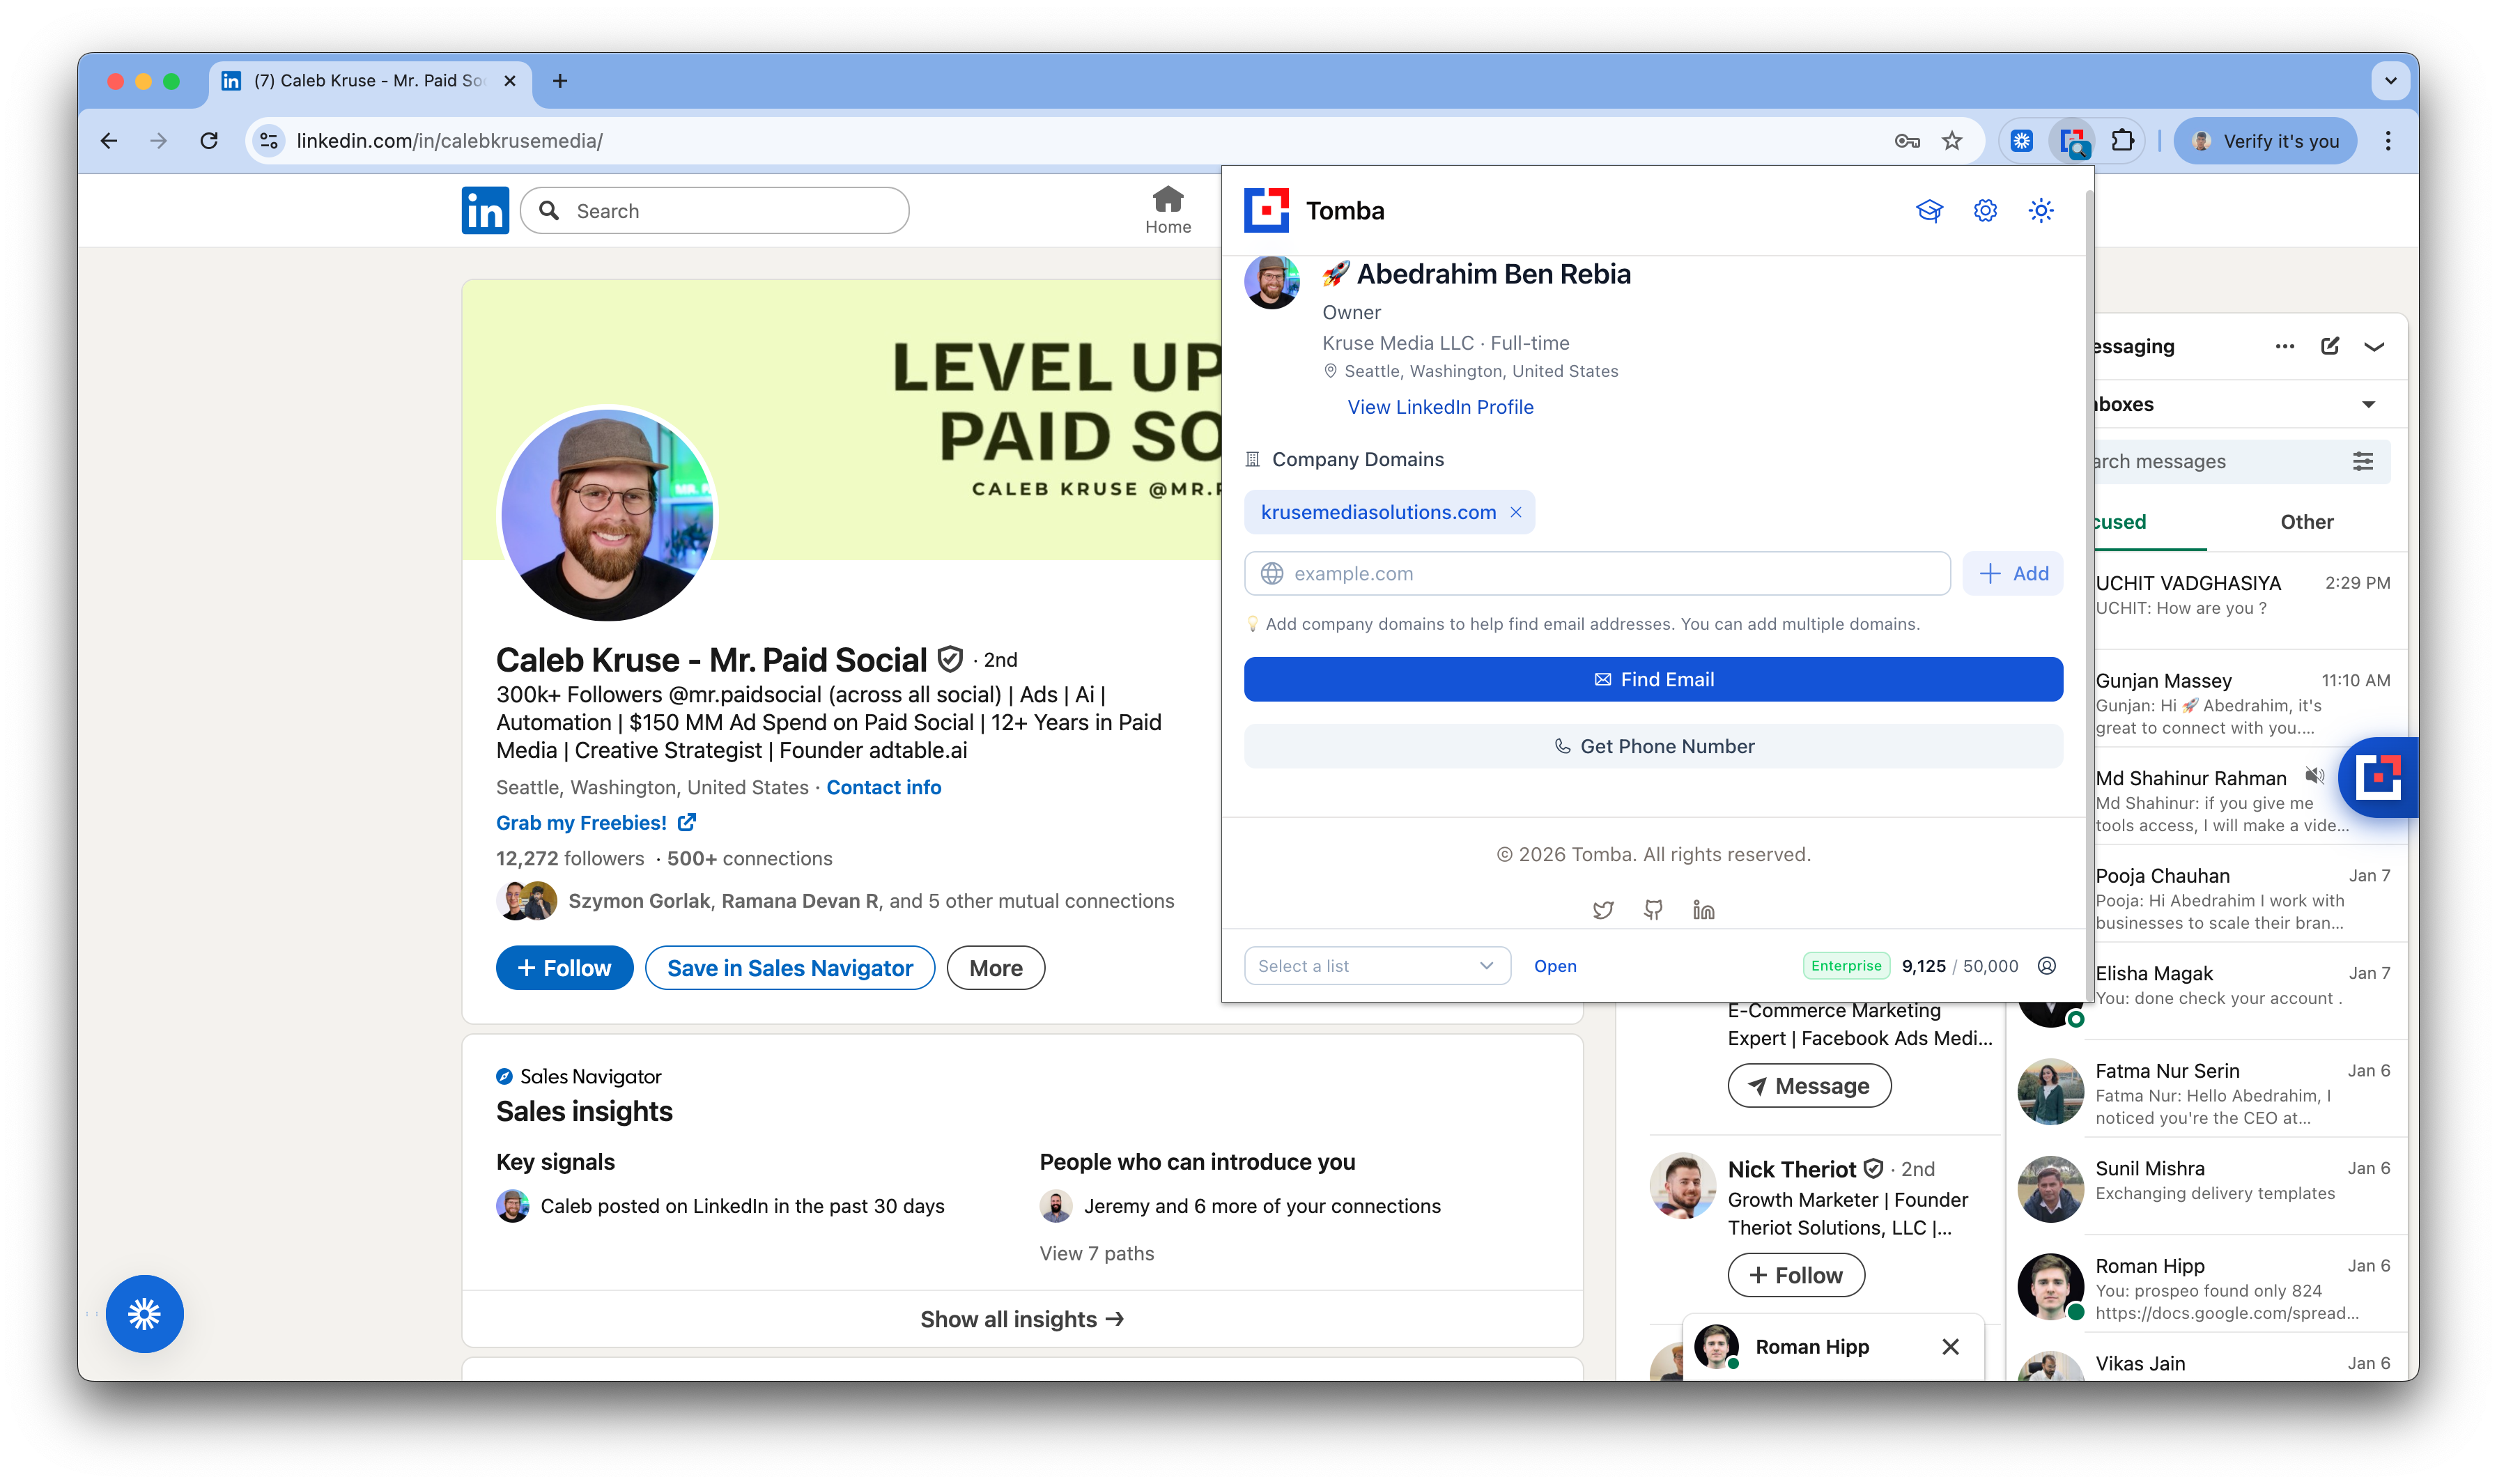Viewport: 2497px width, 1484px height.
Task: Open the message filter options icon
Action: coord(2362,461)
